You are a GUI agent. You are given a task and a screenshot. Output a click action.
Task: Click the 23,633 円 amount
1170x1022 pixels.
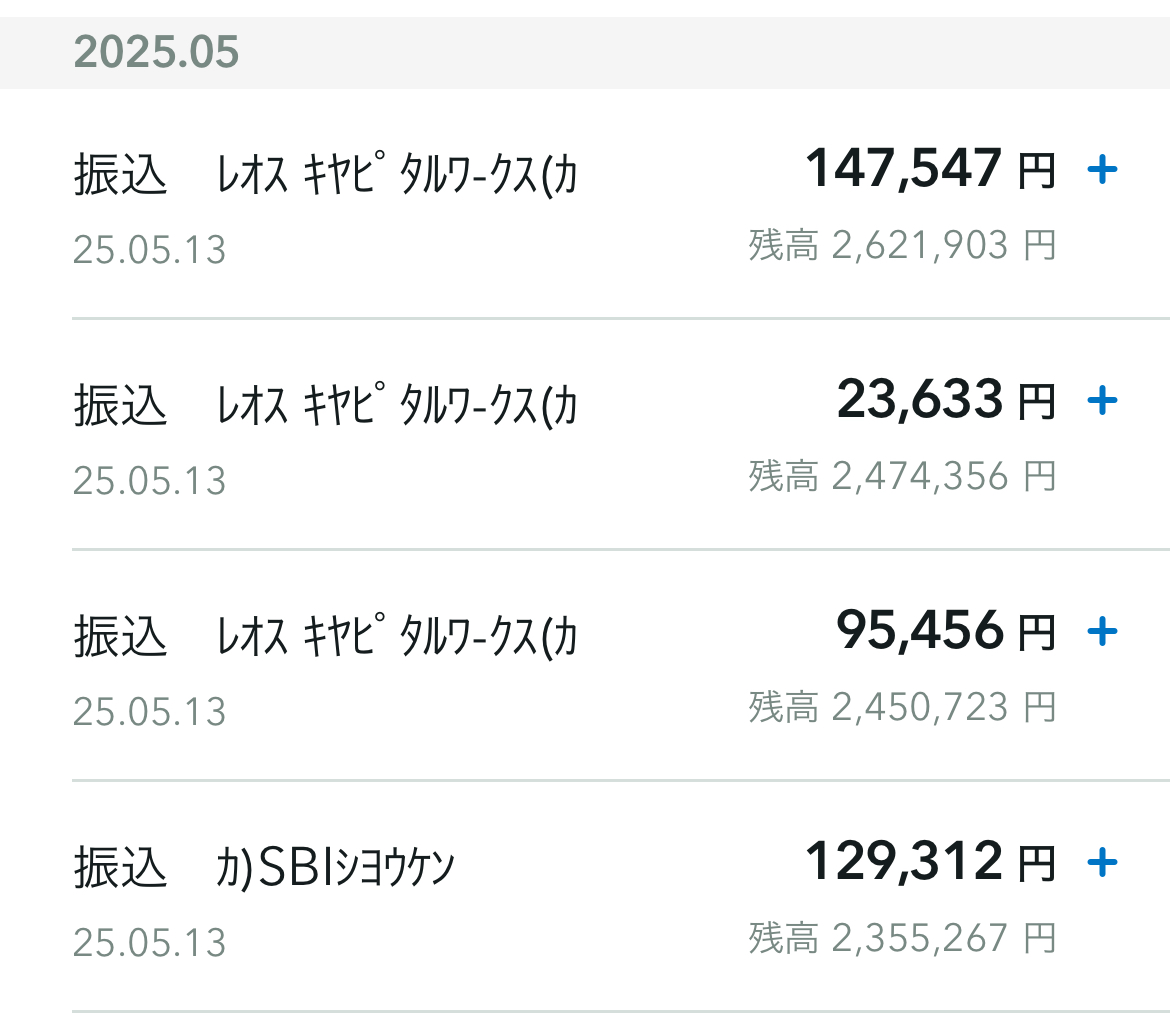tap(946, 400)
